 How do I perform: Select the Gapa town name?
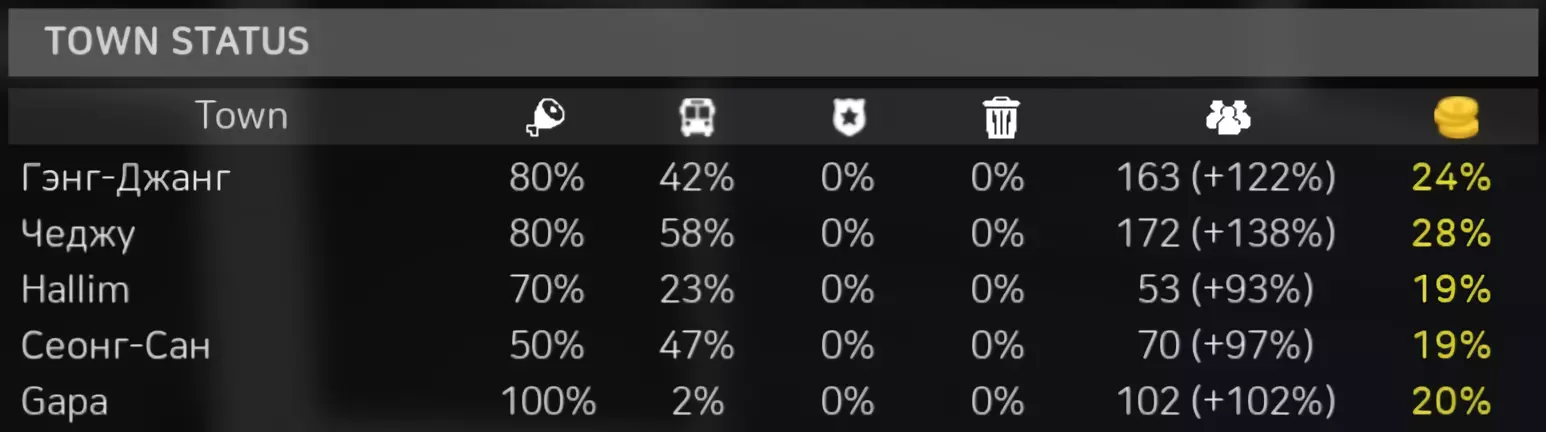[64, 402]
